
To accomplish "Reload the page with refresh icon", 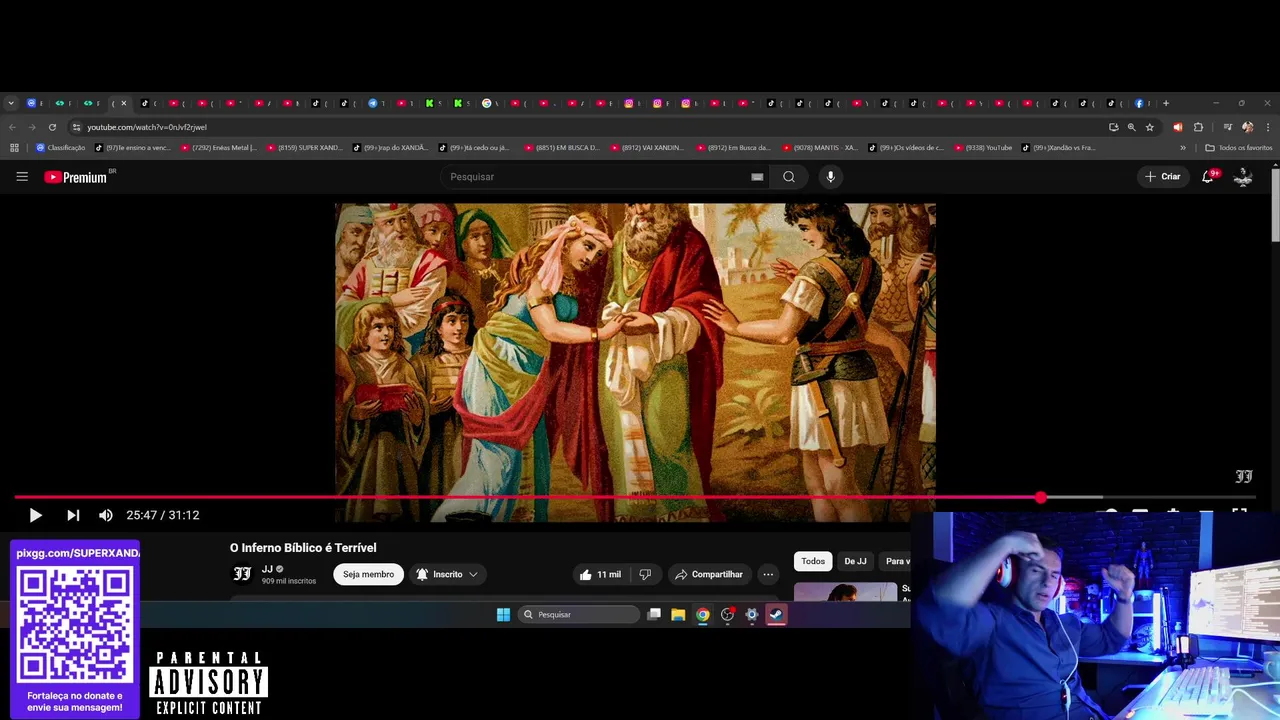I will (x=52, y=127).
